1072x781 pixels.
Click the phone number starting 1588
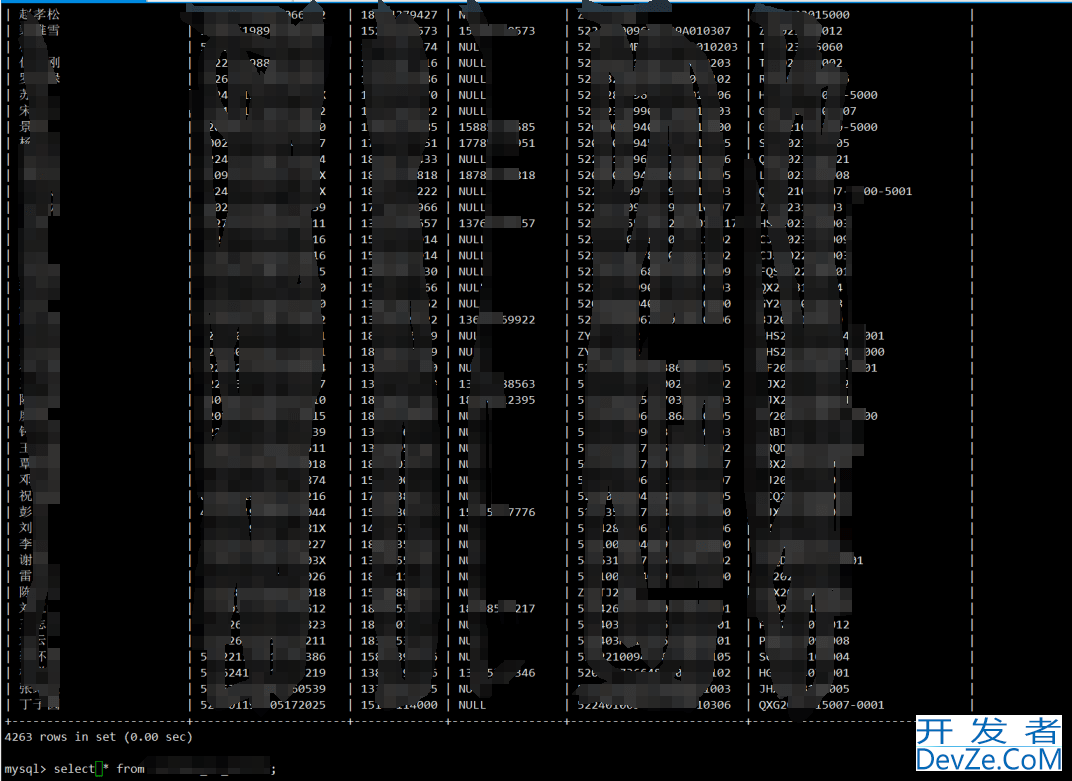(497, 127)
